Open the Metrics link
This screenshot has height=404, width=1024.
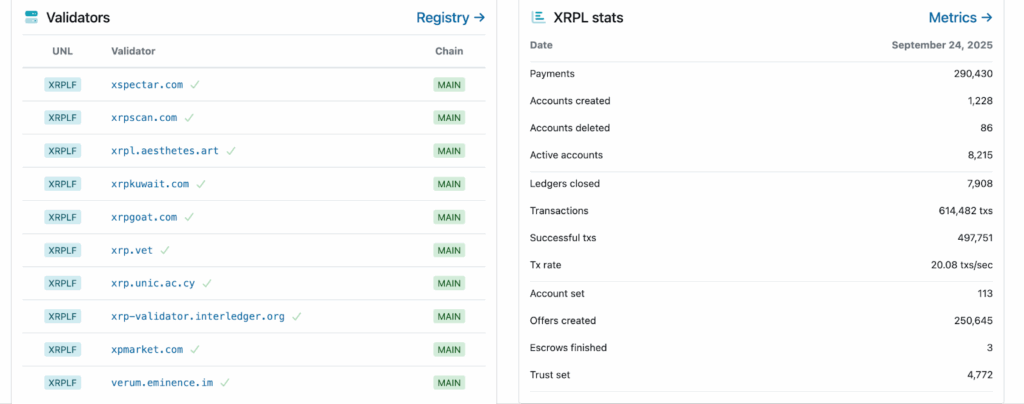point(960,17)
